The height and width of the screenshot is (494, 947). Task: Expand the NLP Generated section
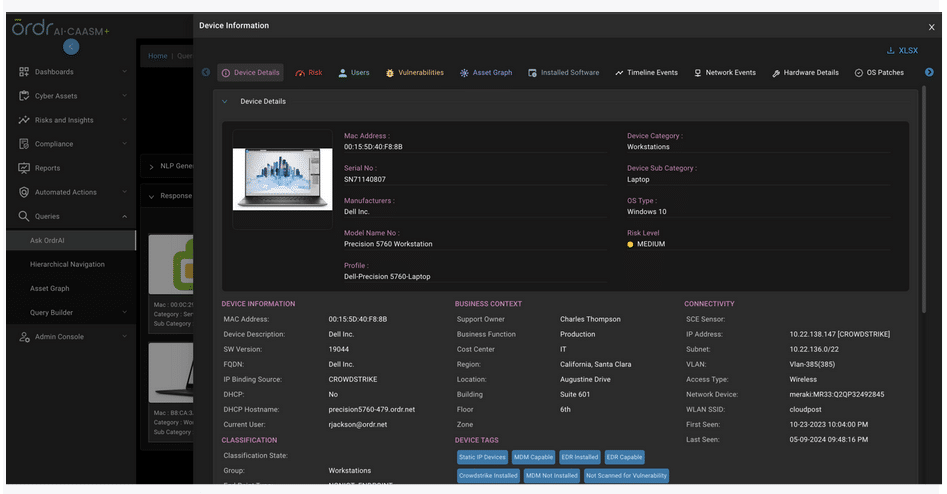point(151,166)
